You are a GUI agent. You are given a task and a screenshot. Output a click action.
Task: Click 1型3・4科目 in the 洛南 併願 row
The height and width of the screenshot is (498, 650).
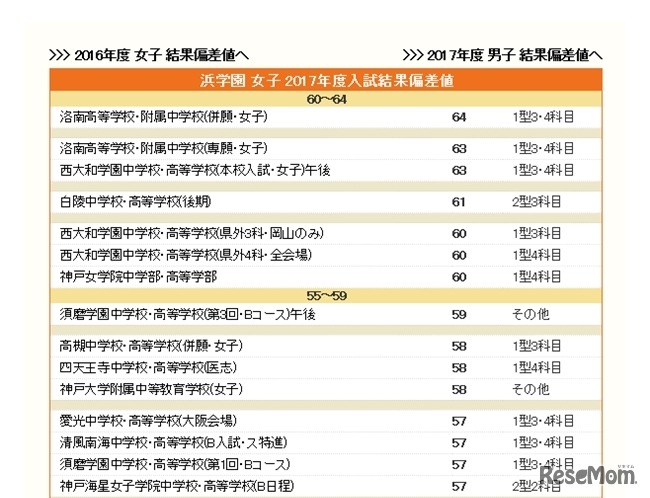[543, 117]
